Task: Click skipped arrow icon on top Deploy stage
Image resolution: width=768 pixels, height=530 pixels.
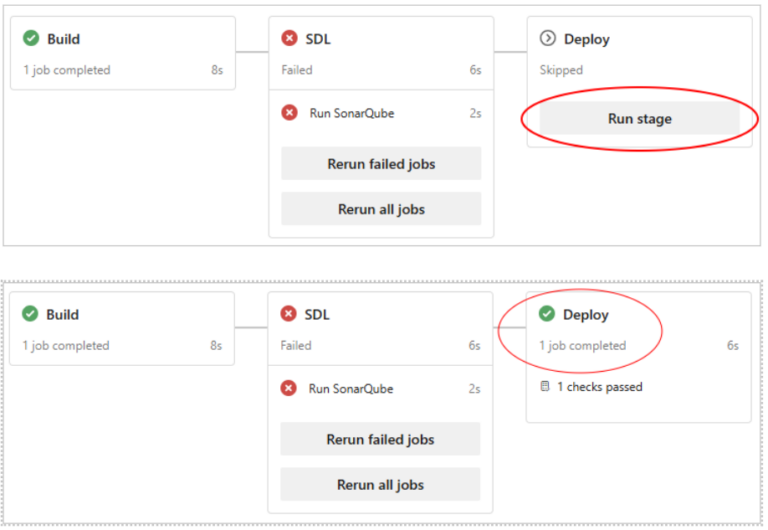Action: tap(548, 38)
